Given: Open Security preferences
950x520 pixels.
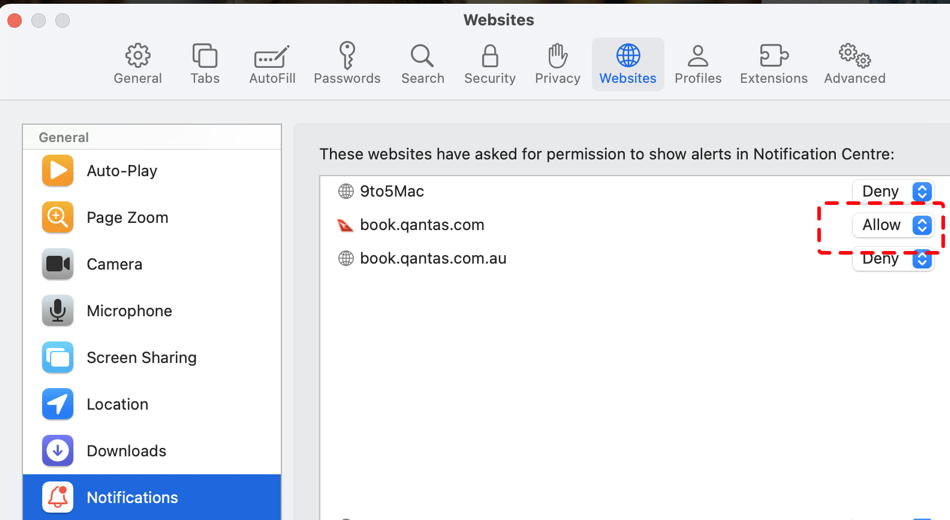Looking at the screenshot, I should pos(490,64).
